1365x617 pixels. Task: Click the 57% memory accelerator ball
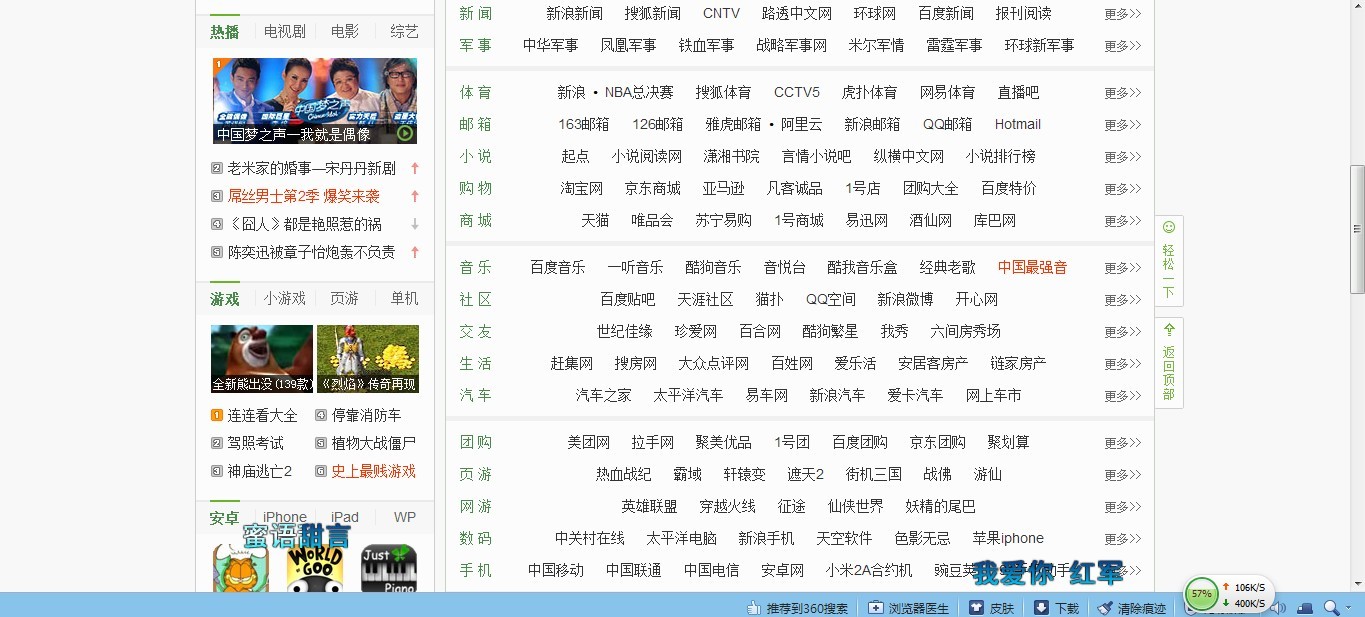coord(1201,594)
